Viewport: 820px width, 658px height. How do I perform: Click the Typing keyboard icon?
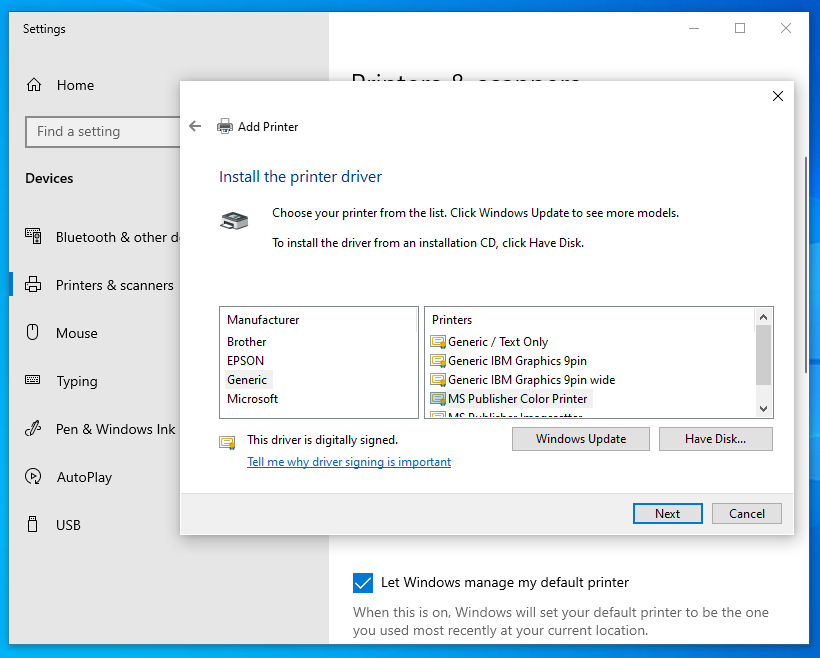(32, 380)
